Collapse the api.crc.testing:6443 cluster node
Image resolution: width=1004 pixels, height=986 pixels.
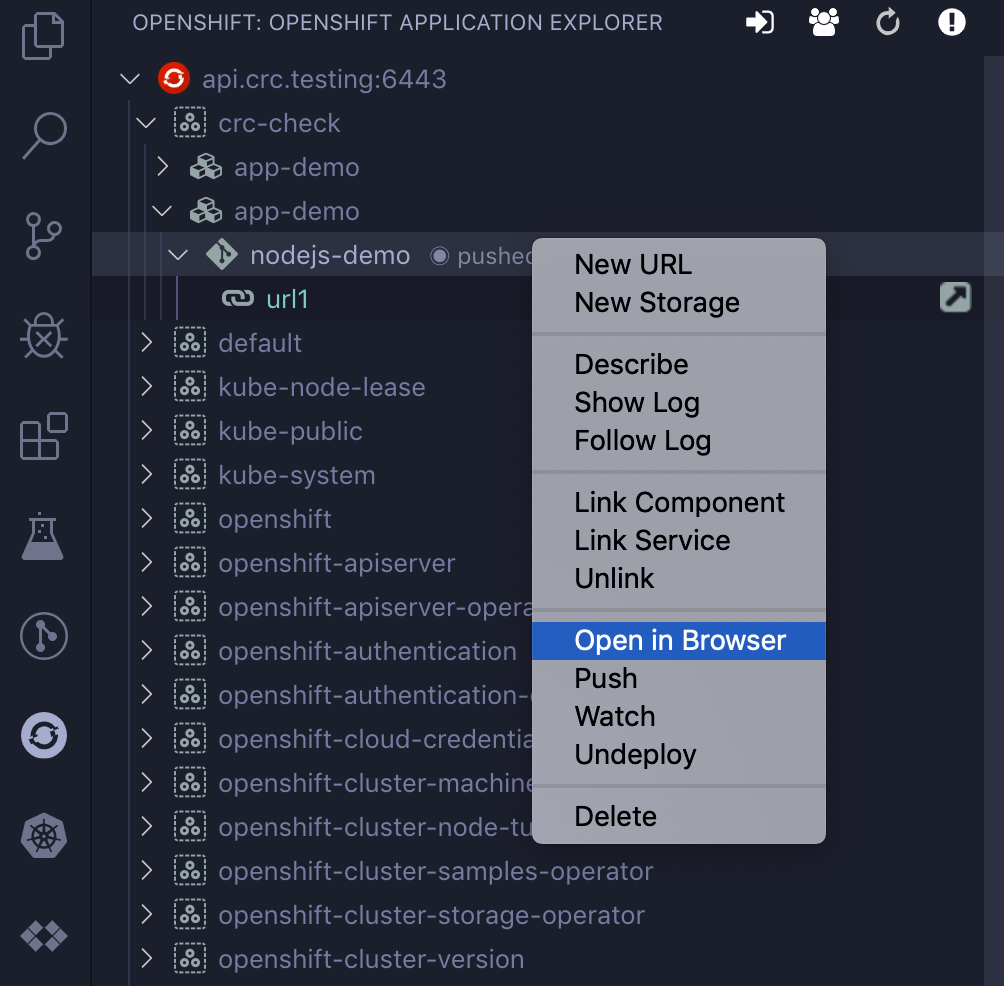click(130, 79)
